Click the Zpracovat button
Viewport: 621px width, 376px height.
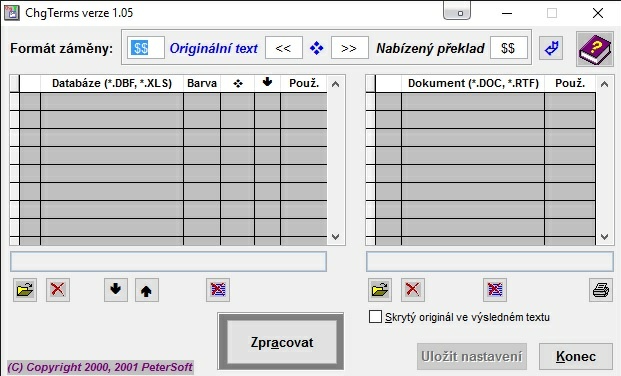[x=281, y=342]
